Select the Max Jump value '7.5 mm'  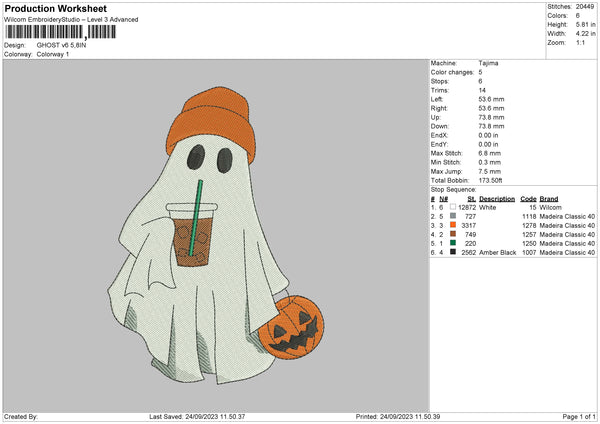pyautogui.click(x=489, y=171)
